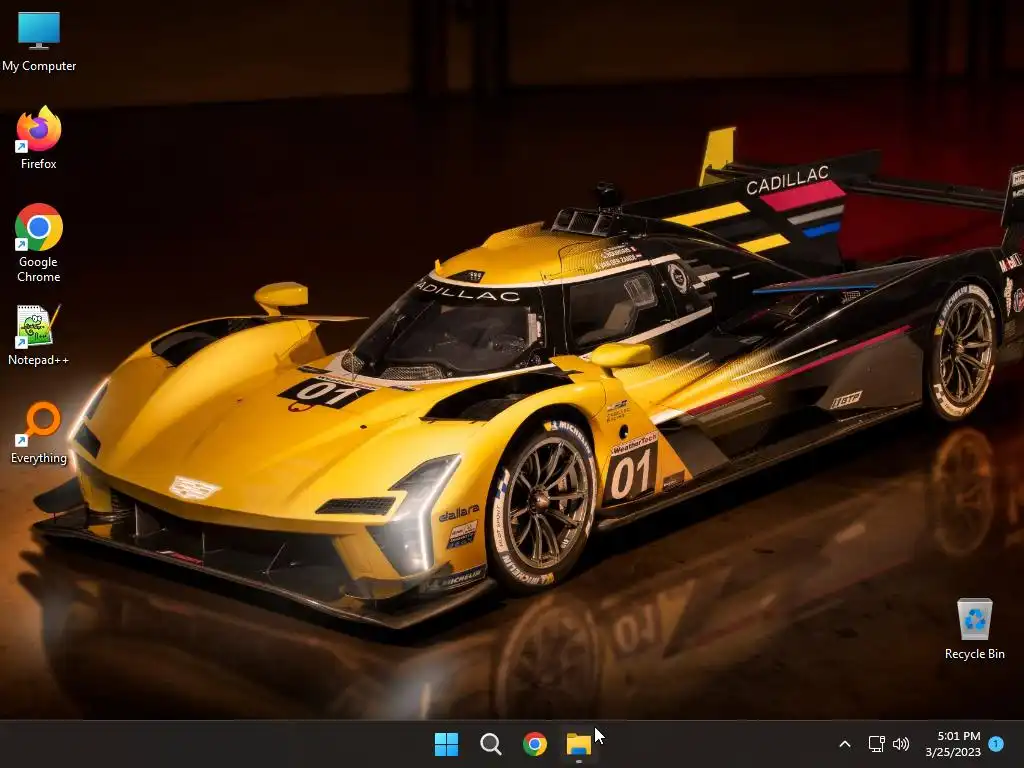Screen dimensions: 1024x768
Task: Click the 'Notepad++' label text
Action: click(x=39, y=360)
